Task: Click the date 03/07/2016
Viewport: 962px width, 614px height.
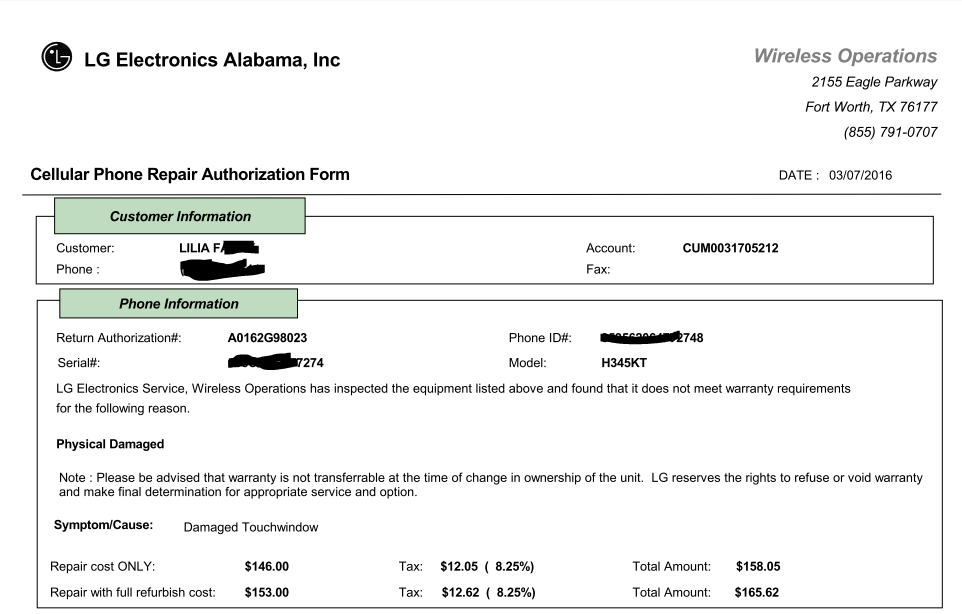Action: 860,175
